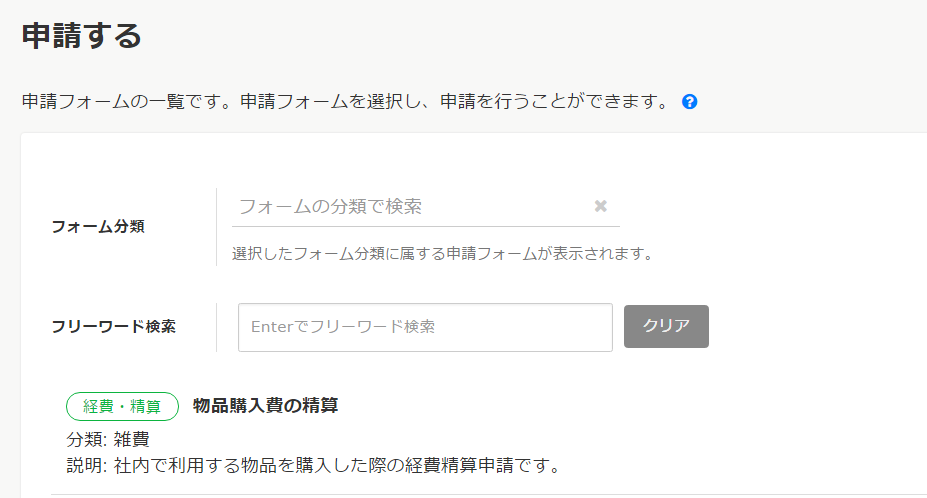Click the フリーワード検索 field label
927x498 pixels.
[x=113, y=327]
